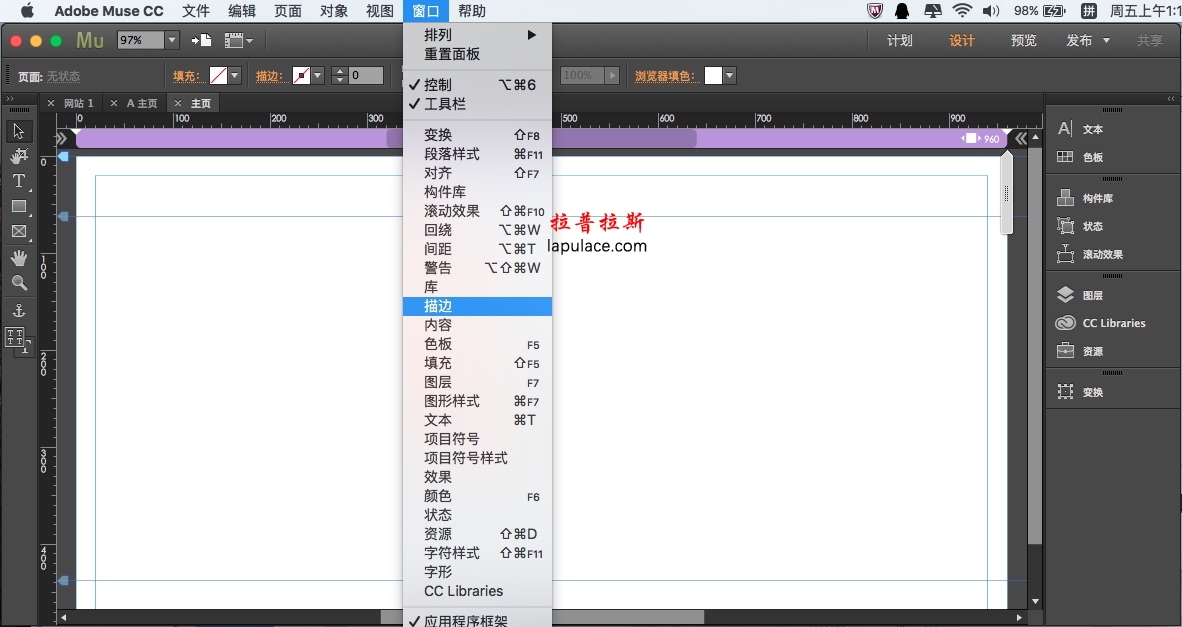Screen dimensions: 1182x627
Task: Switch to 设计 view
Action: [962, 41]
